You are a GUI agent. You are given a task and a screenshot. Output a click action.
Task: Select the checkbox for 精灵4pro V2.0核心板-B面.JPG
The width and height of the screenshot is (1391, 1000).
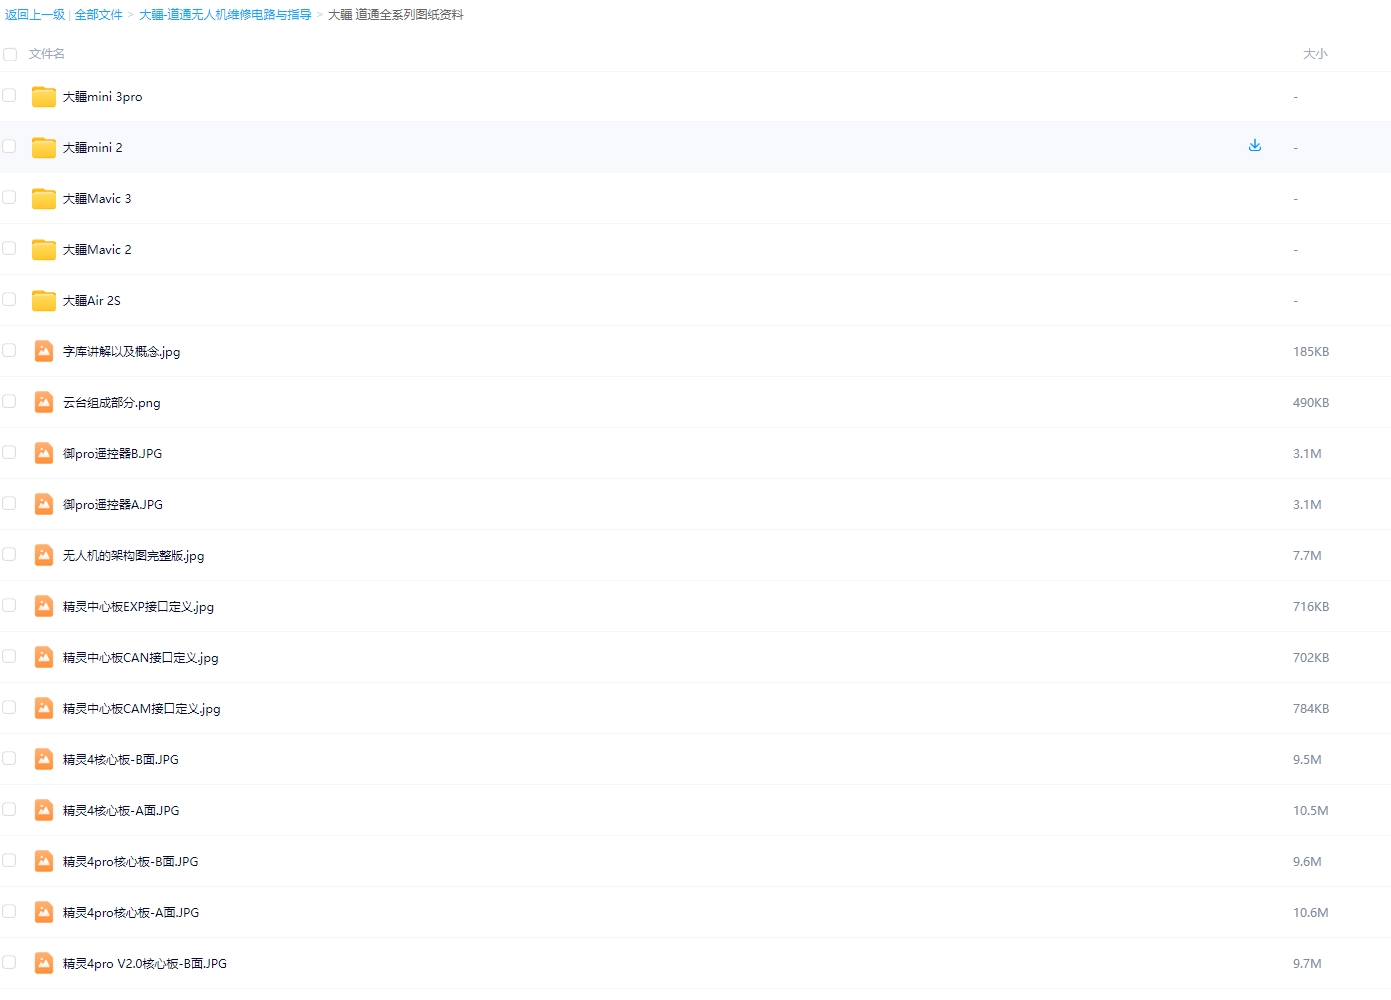(9, 962)
